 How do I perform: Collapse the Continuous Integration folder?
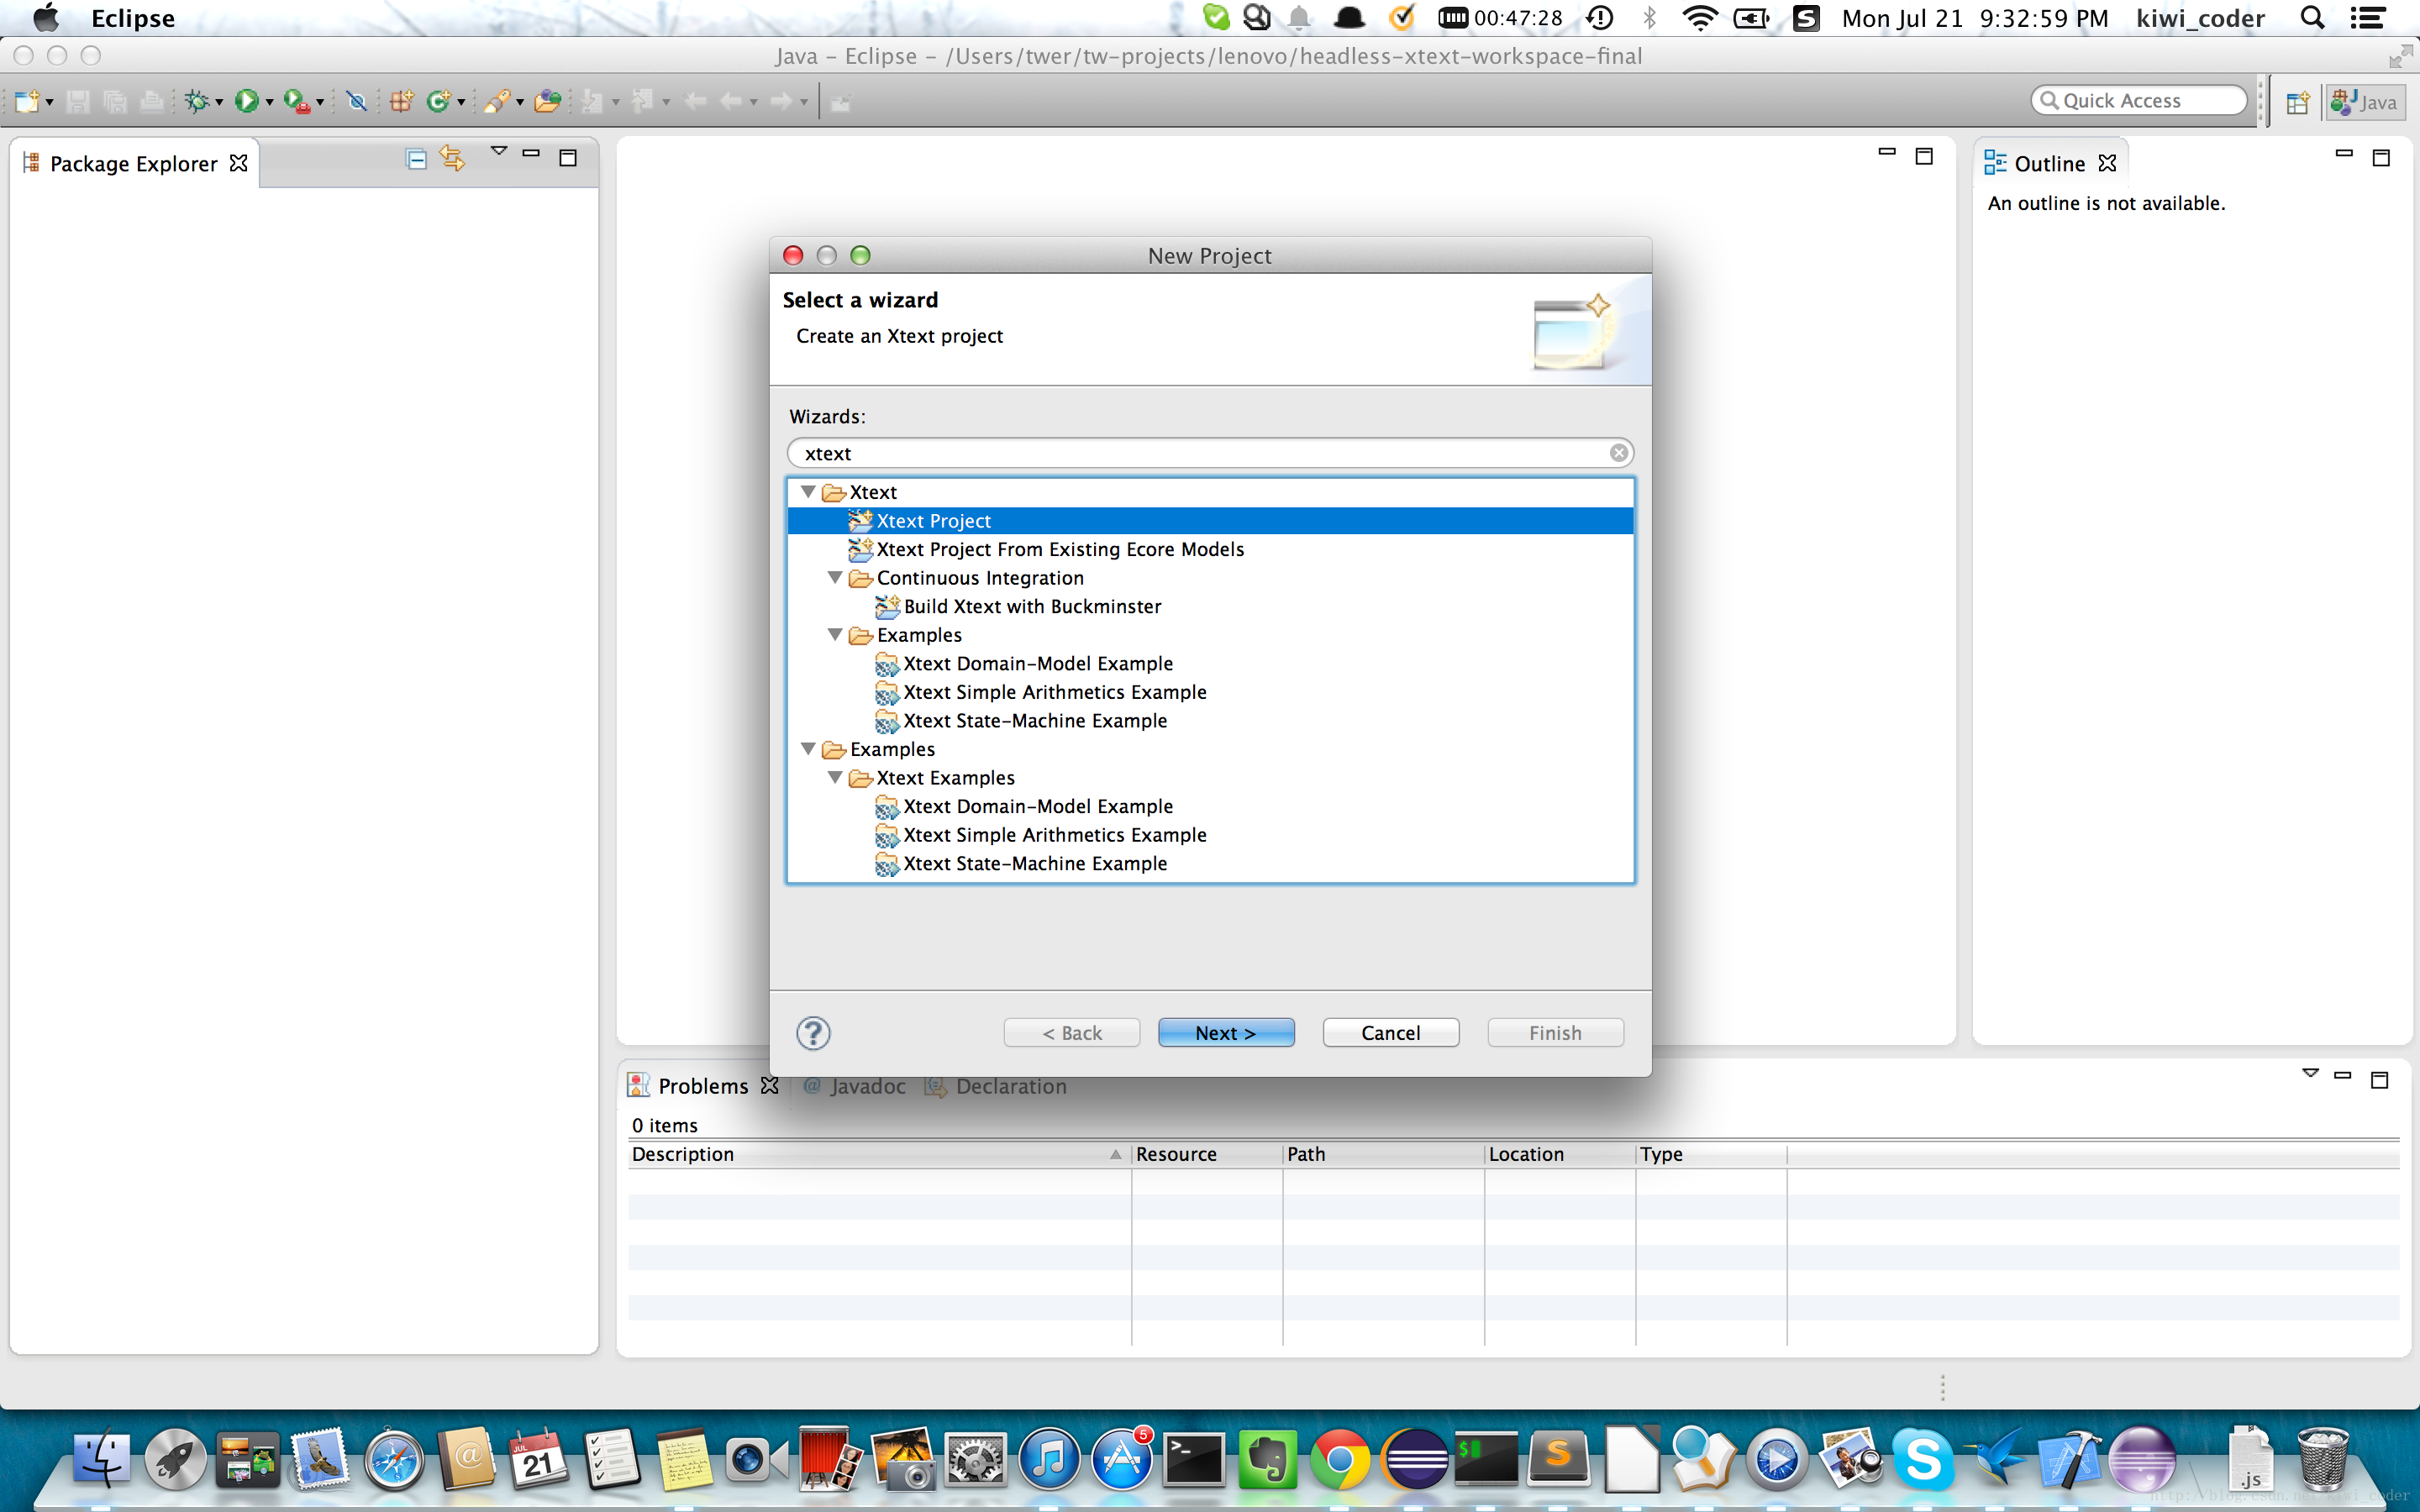[835, 578]
